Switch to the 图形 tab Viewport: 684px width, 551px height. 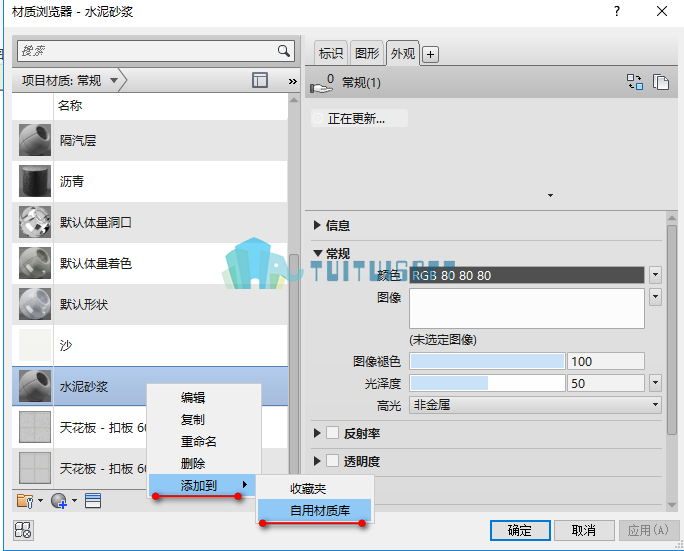coord(367,54)
